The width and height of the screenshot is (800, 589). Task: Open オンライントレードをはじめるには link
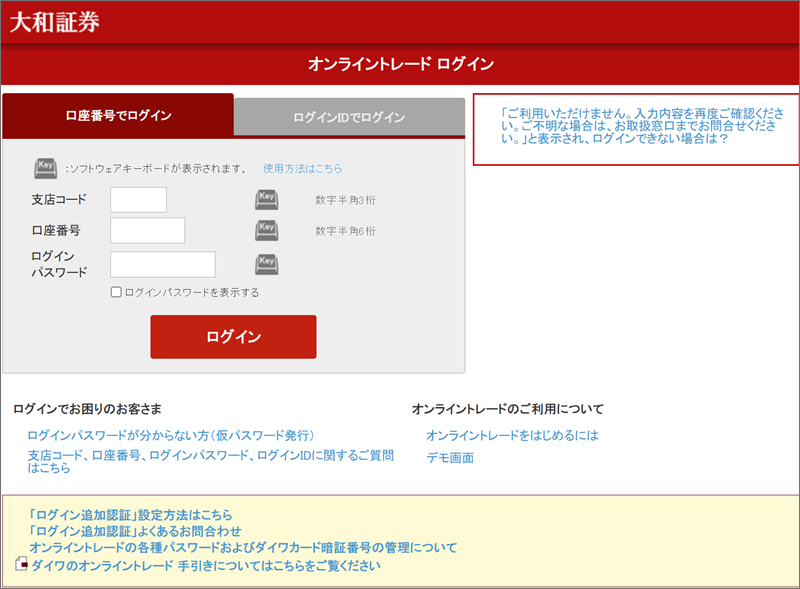(512, 435)
